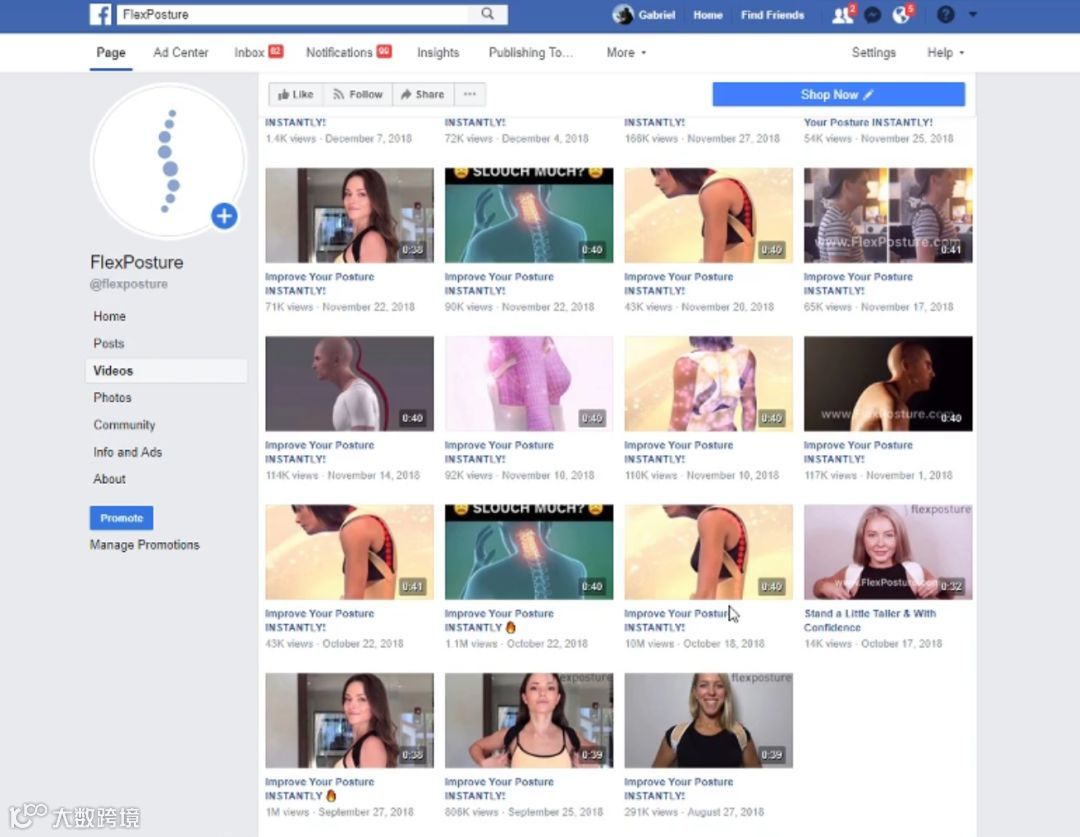Click video title above '117K views'

[x=858, y=452]
